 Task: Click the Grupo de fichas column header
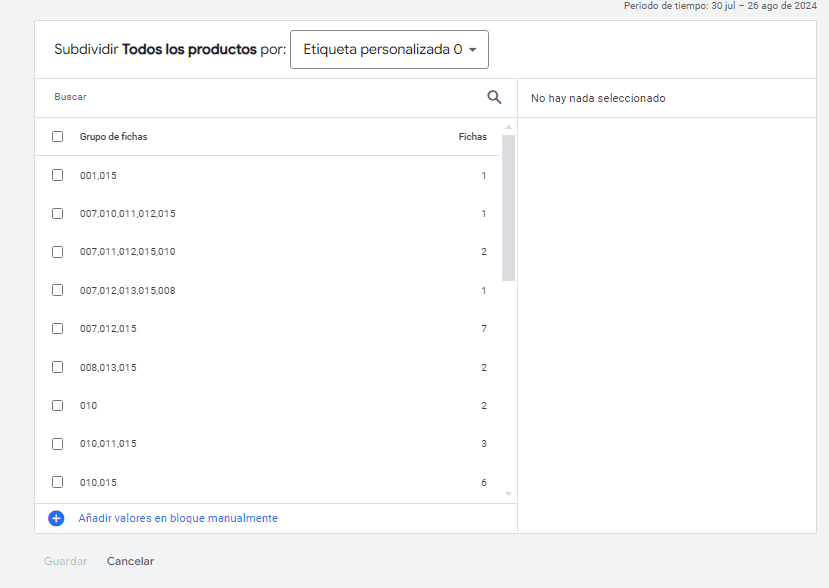(113, 136)
